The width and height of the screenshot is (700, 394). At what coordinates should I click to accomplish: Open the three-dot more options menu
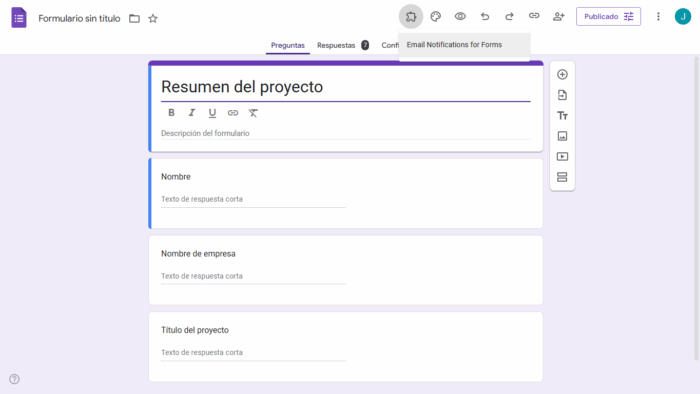click(658, 17)
